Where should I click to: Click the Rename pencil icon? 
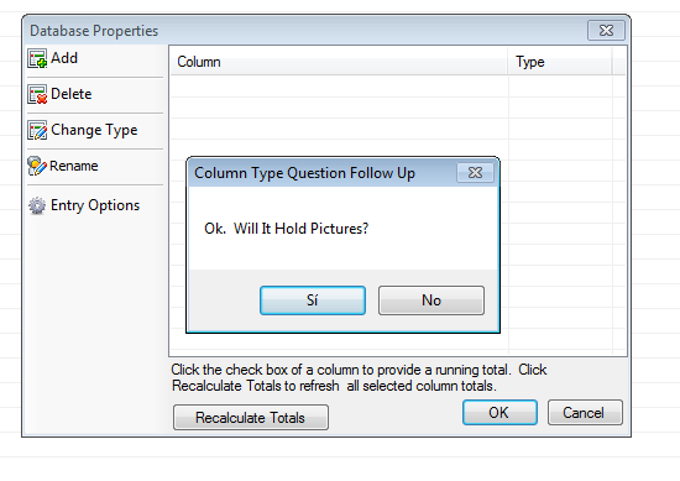37,167
